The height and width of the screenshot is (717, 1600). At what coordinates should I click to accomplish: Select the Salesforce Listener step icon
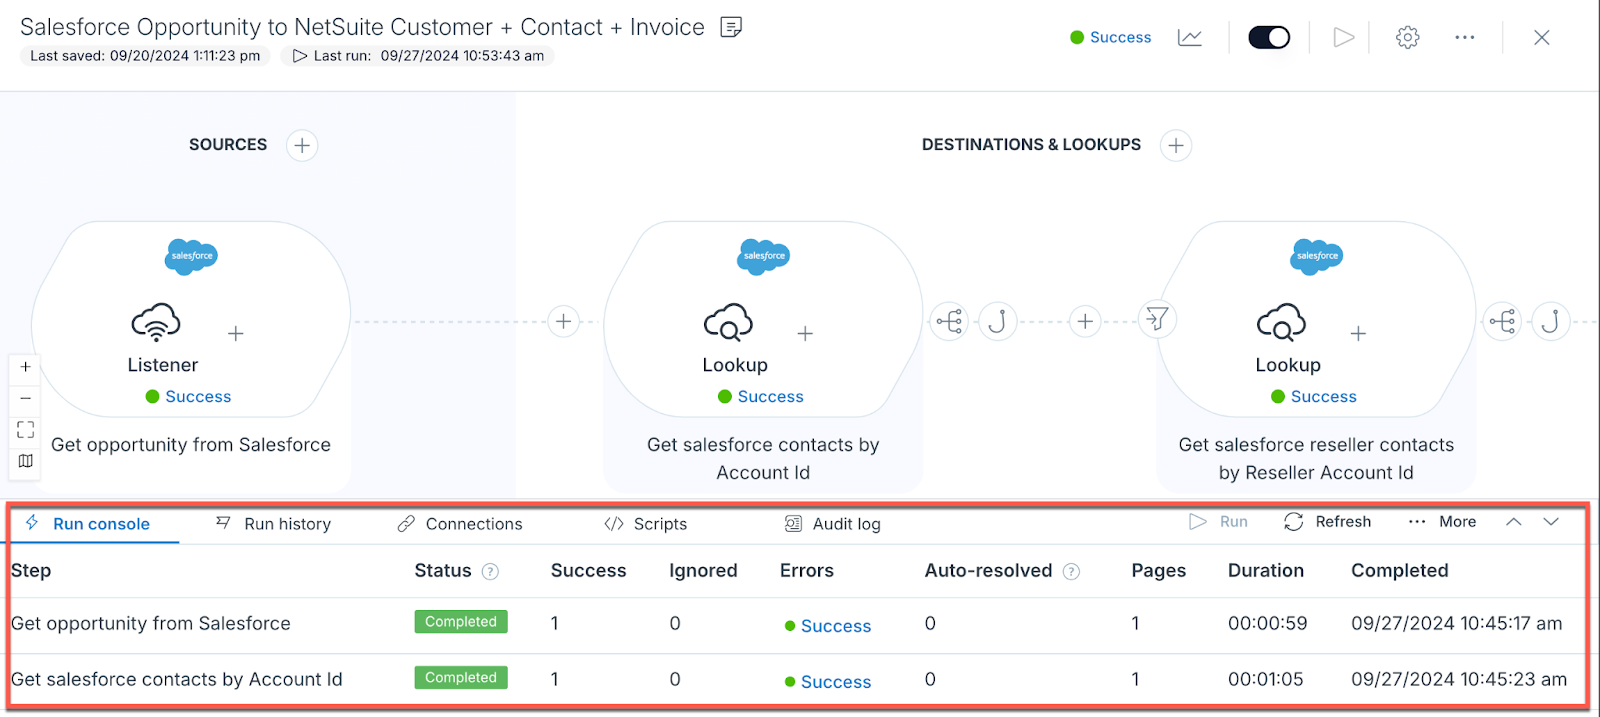tap(156, 322)
